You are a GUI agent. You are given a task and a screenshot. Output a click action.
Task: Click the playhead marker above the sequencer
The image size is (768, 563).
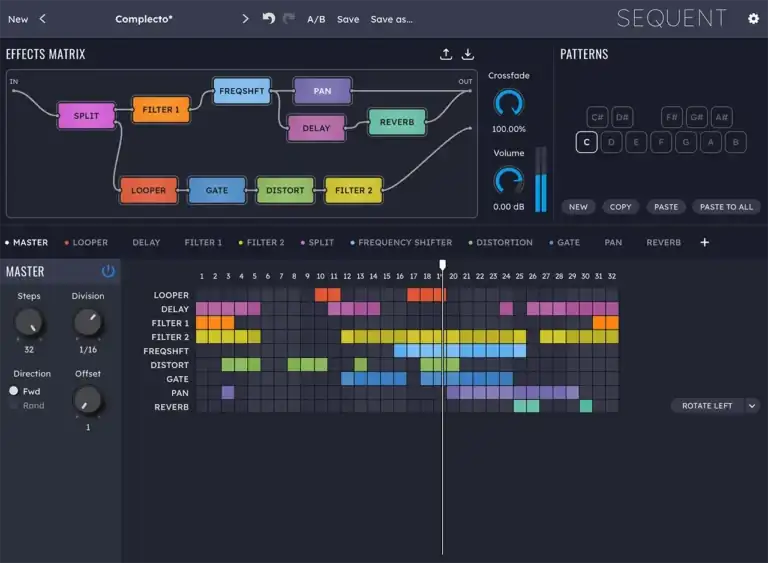(x=442, y=265)
